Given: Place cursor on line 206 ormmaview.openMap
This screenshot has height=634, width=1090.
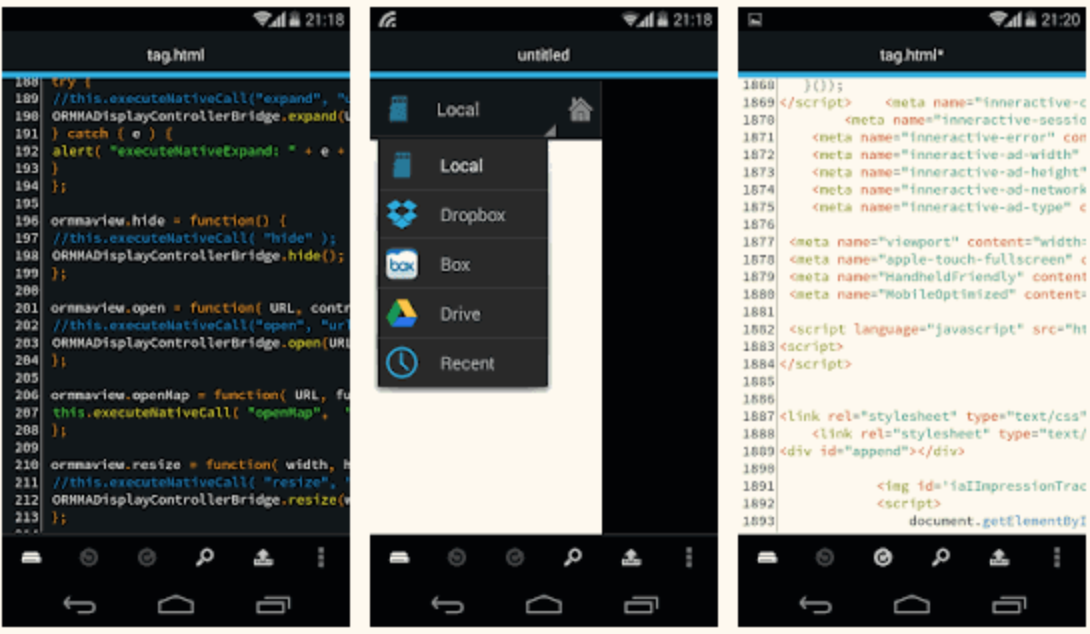Looking at the screenshot, I should [200, 395].
